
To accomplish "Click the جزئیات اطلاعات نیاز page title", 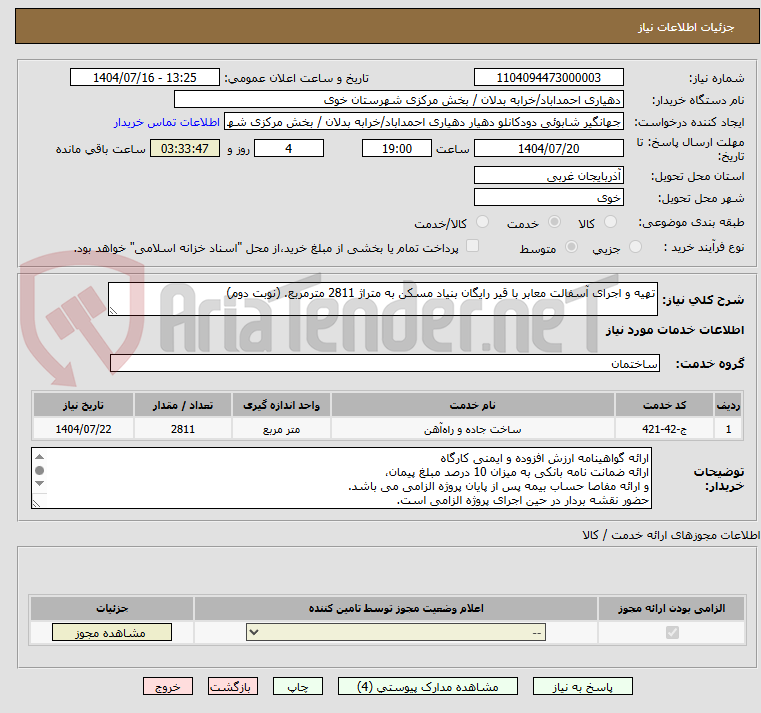I will pyautogui.click(x=686, y=27).
